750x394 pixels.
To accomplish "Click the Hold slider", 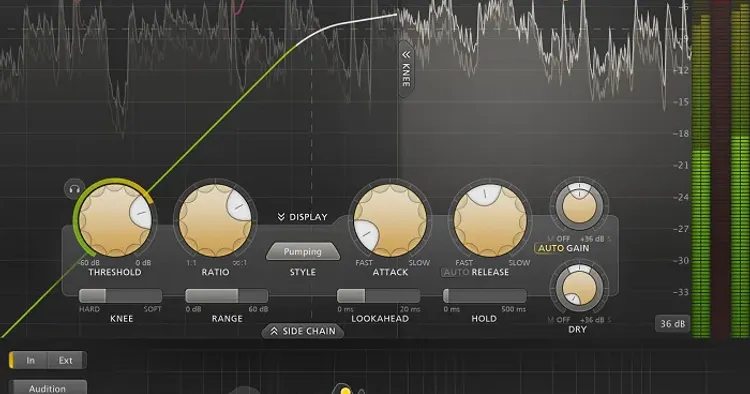I will click(485, 296).
